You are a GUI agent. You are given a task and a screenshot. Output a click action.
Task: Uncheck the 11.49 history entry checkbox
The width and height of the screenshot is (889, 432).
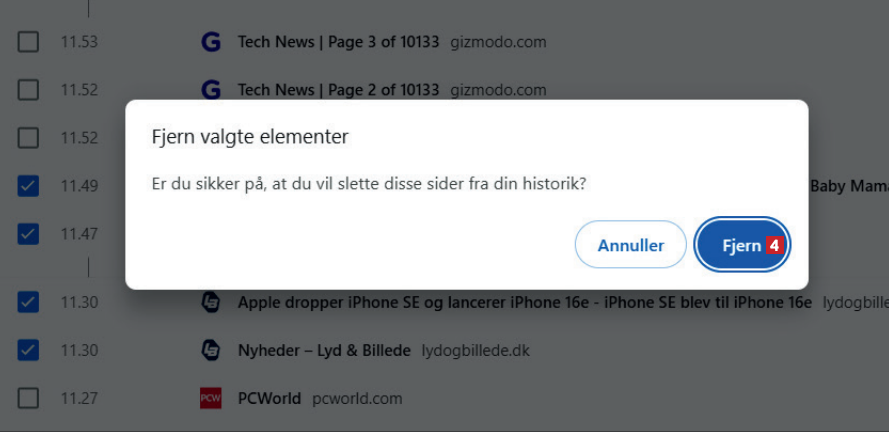(29, 186)
